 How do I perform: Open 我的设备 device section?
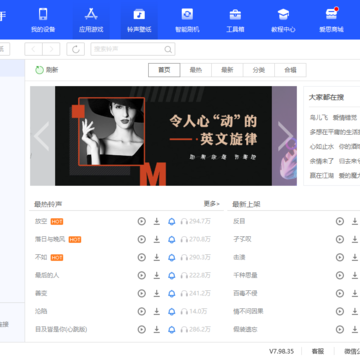tap(43, 20)
